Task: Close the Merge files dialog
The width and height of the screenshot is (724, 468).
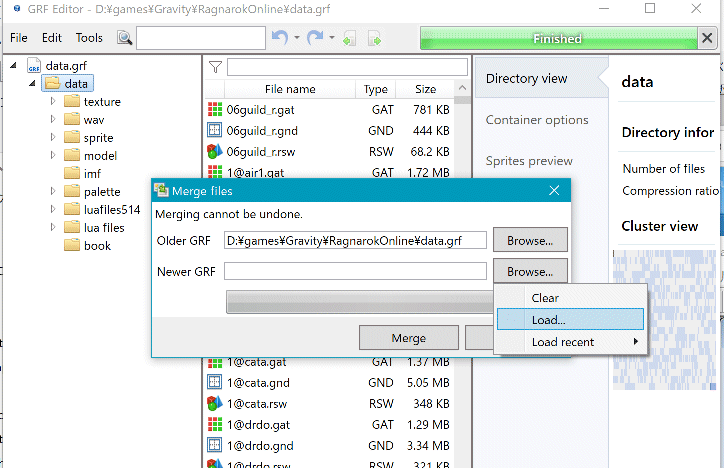Action: tap(554, 190)
